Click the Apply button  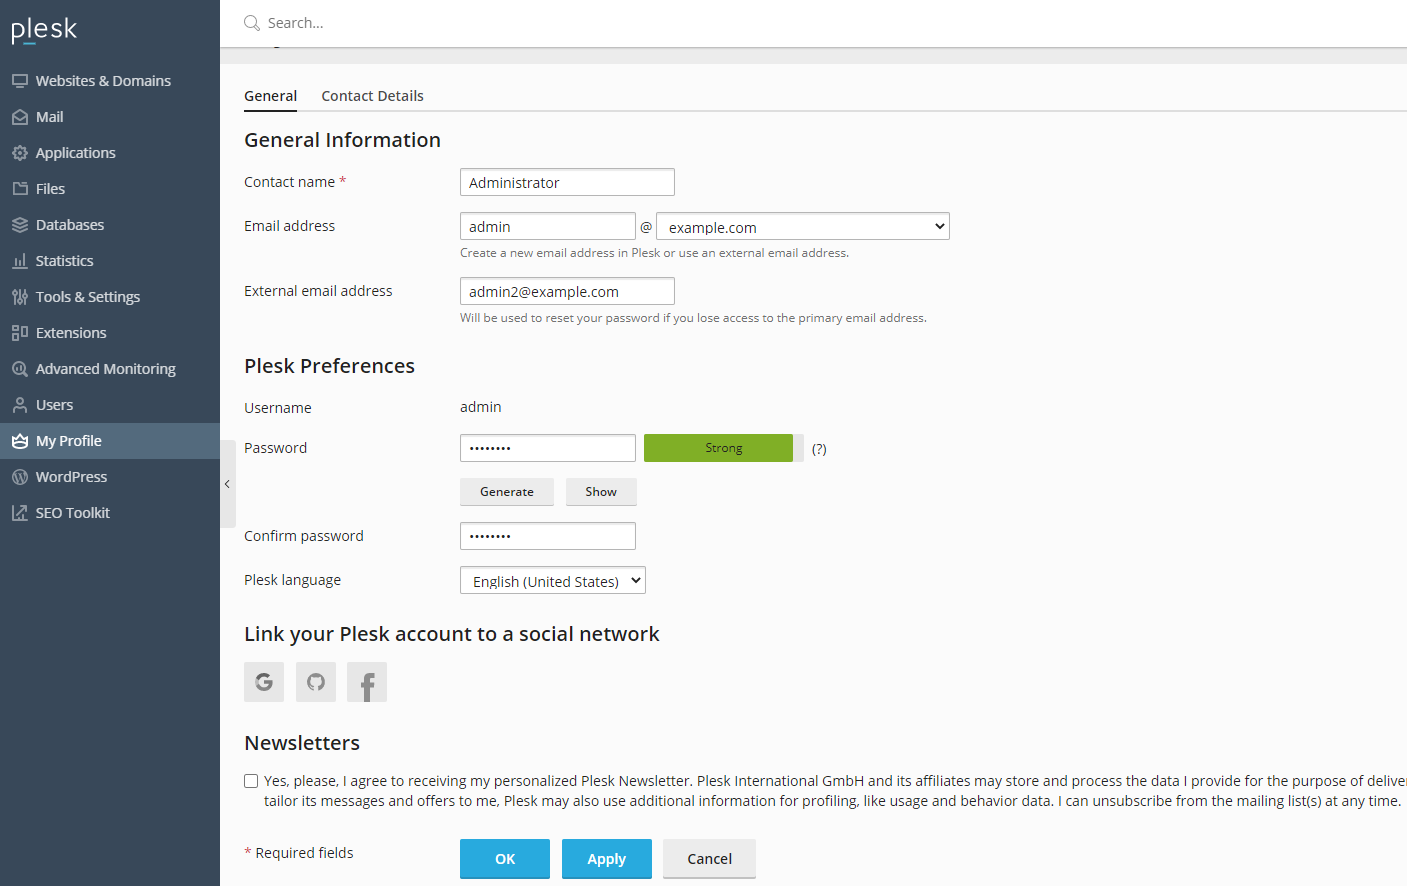[x=606, y=859]
